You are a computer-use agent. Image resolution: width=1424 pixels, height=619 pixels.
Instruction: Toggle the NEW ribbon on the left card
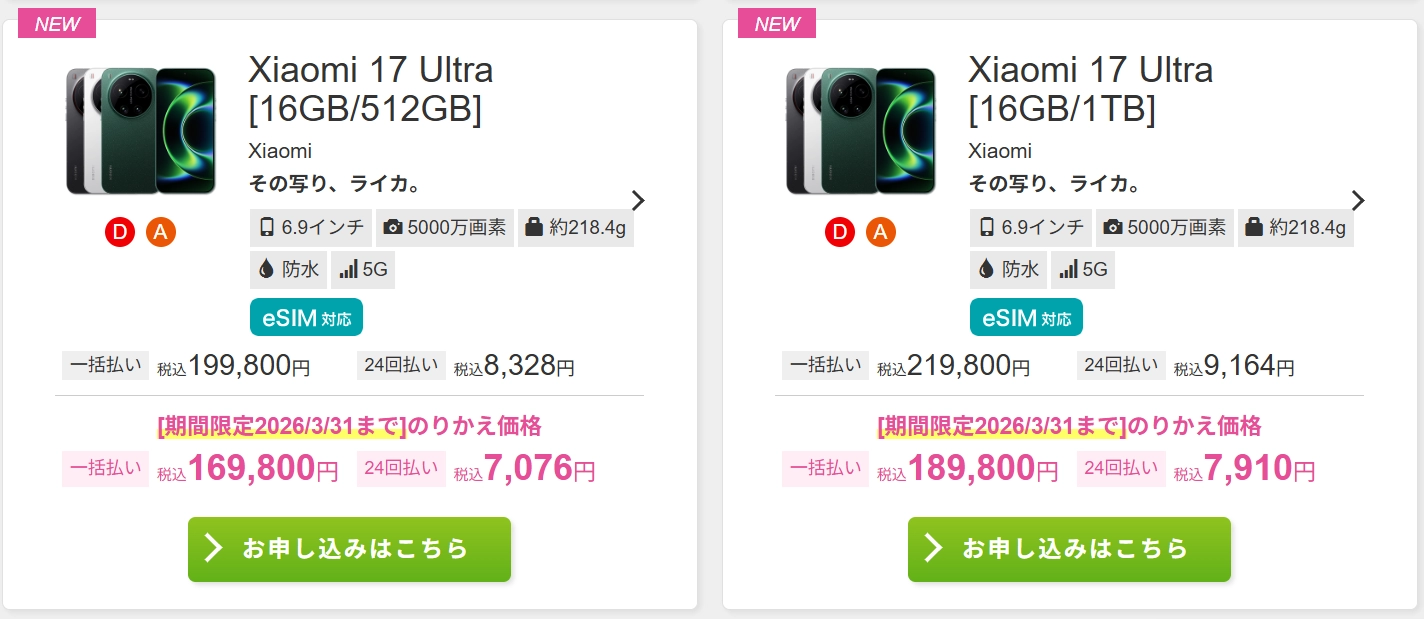click(x=56, y=23)
